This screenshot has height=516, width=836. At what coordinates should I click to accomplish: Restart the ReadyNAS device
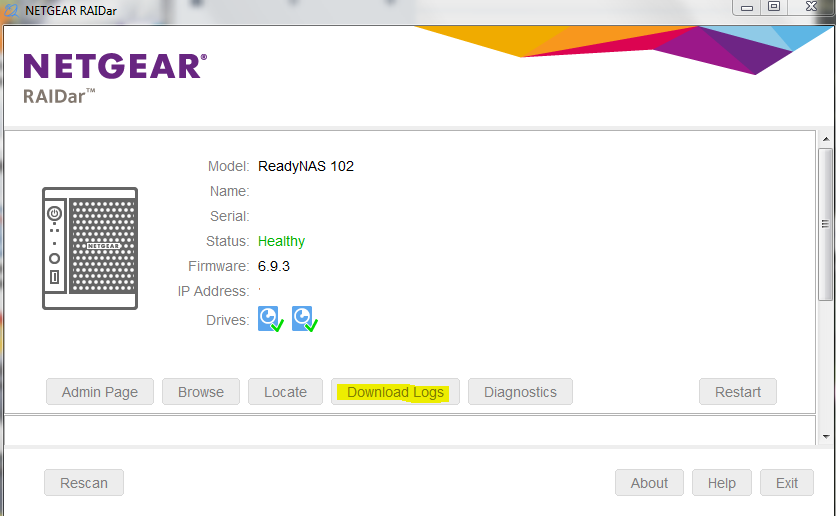tap(738, 392)
